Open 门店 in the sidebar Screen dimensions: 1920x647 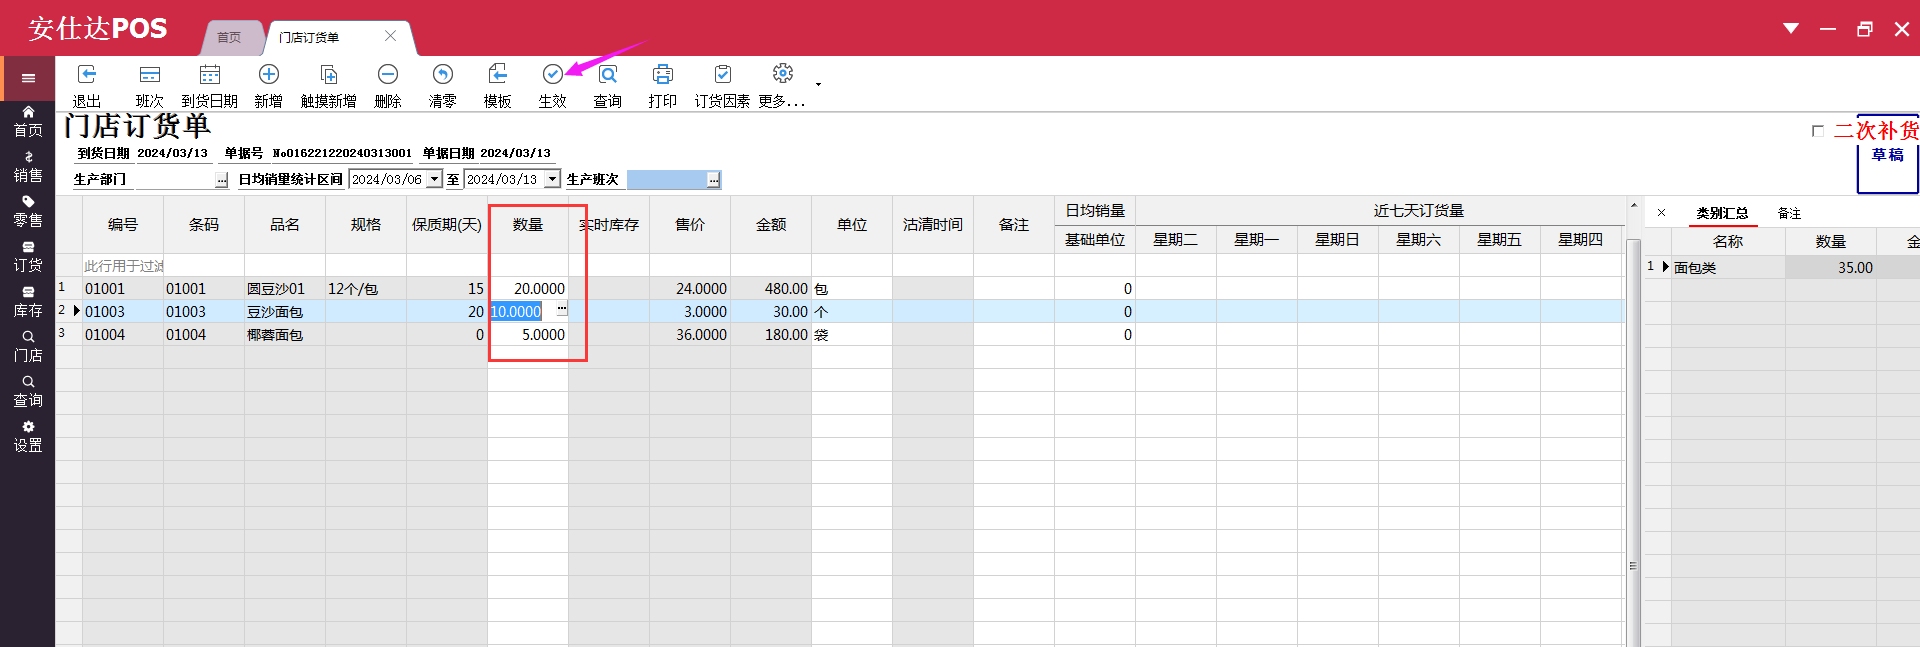(x=28, y=347)
